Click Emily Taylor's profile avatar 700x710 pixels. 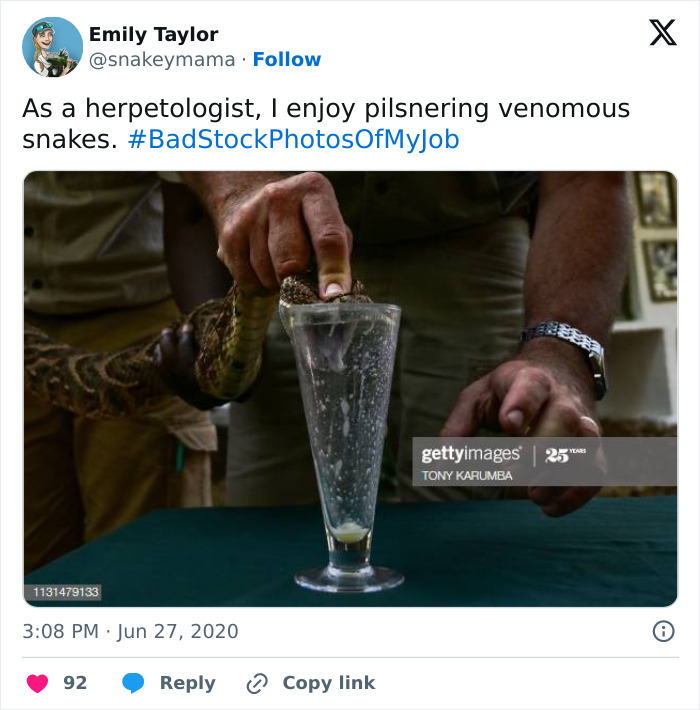[x=53, y=47]
